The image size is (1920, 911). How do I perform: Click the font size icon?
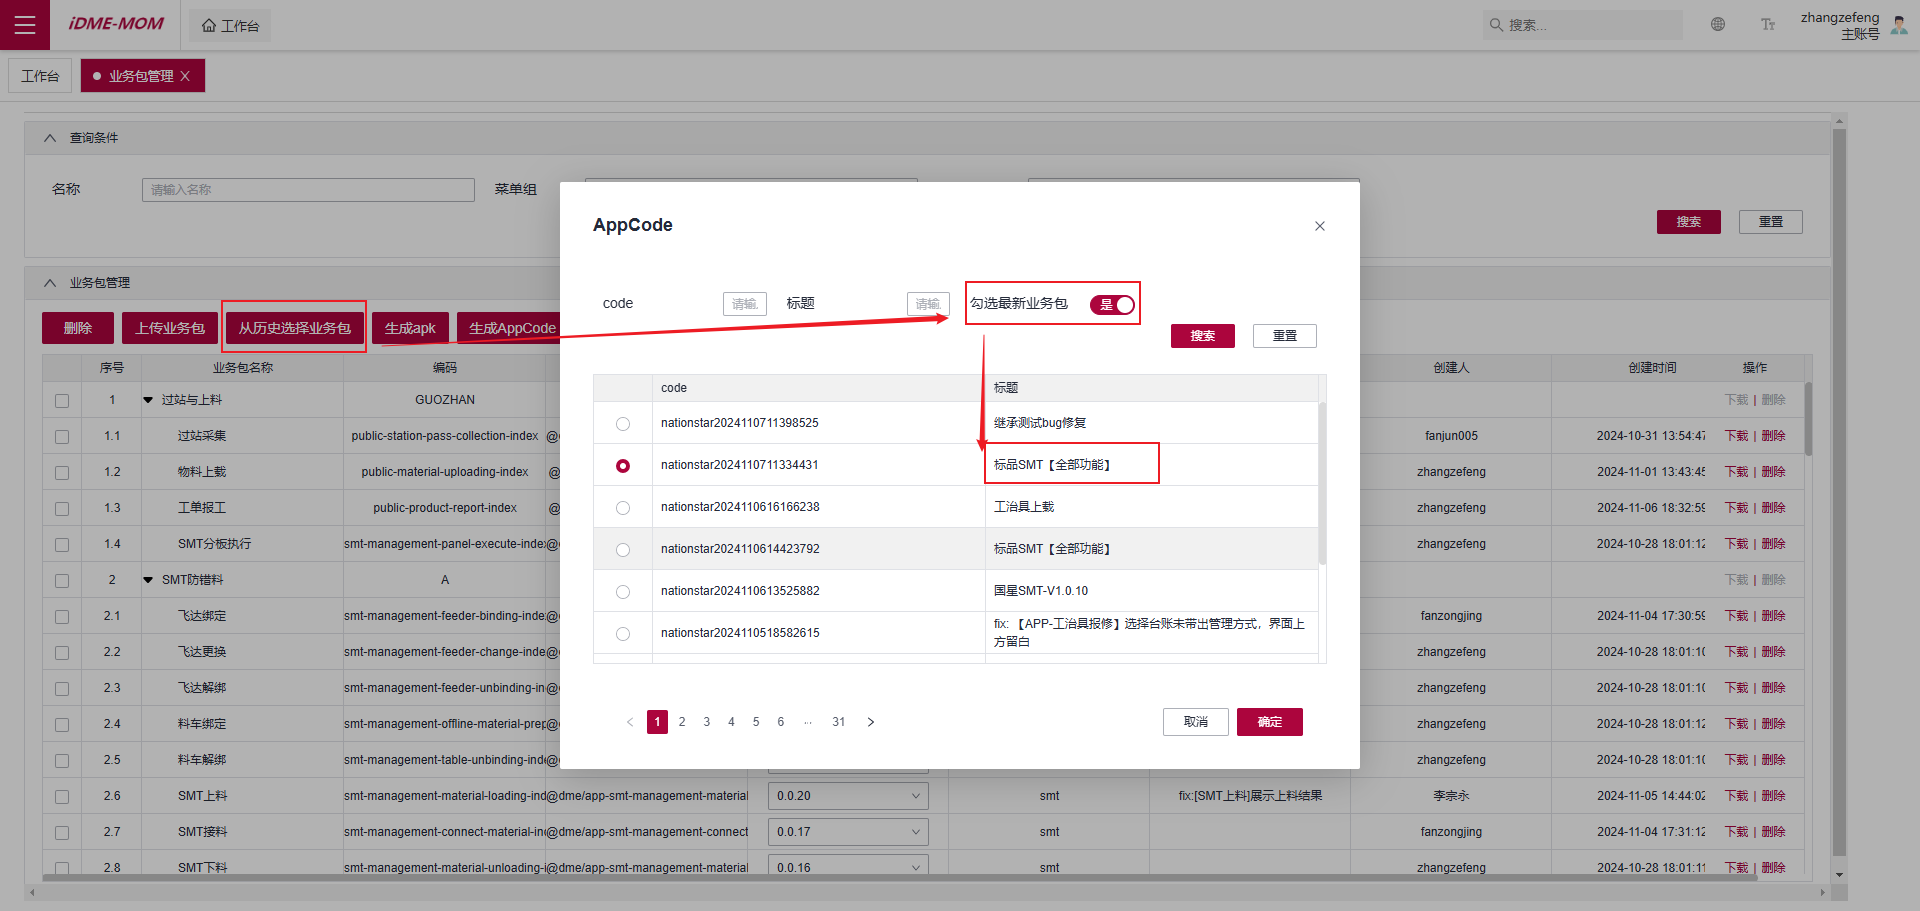pos(1768,25)
